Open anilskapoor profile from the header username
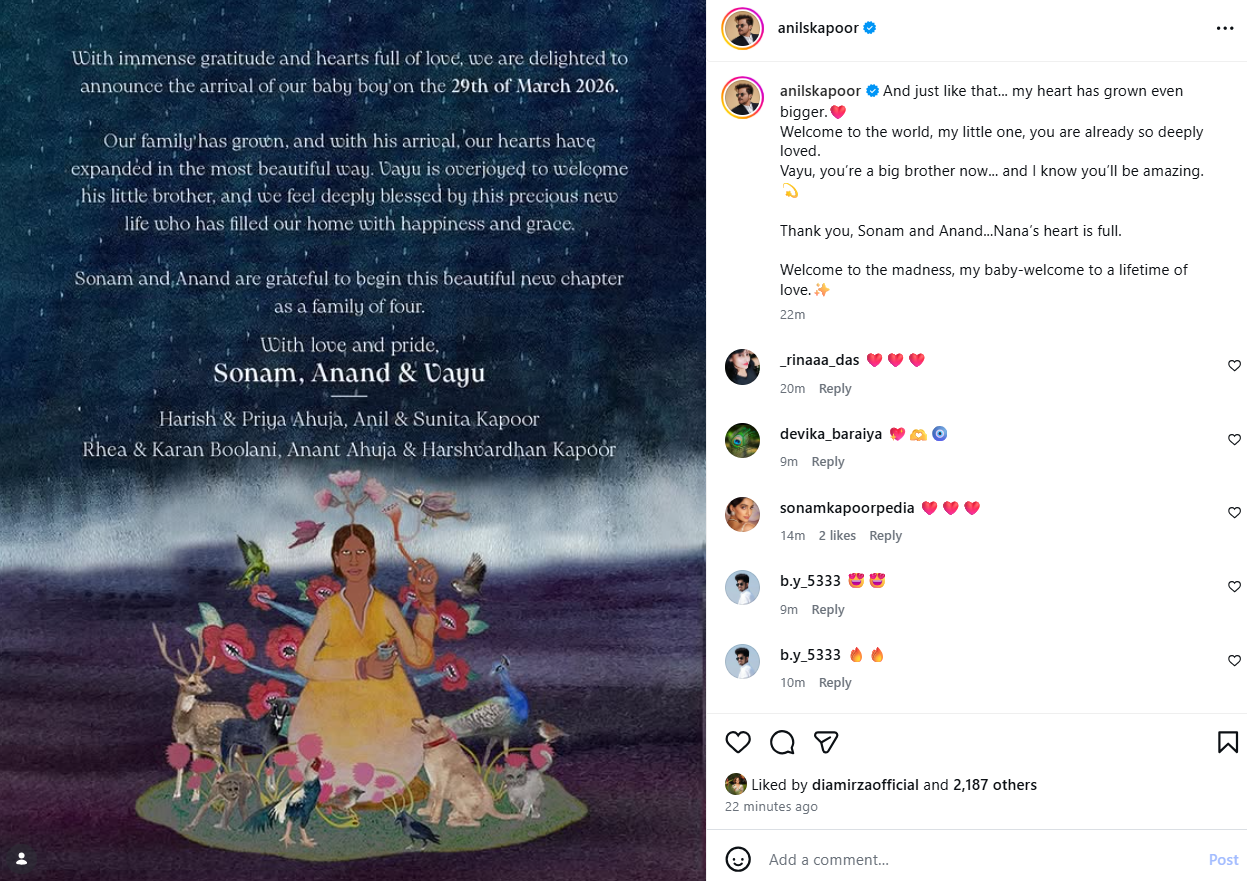This screenshot has height=881, width=1247. pyautogui.click(x=818, y=28)
